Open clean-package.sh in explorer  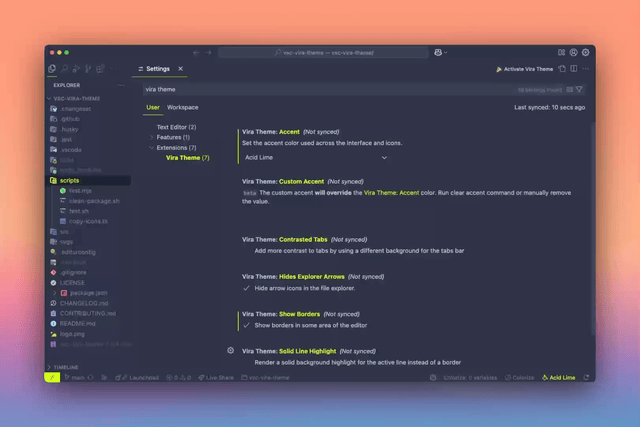(x=94, y=201)
